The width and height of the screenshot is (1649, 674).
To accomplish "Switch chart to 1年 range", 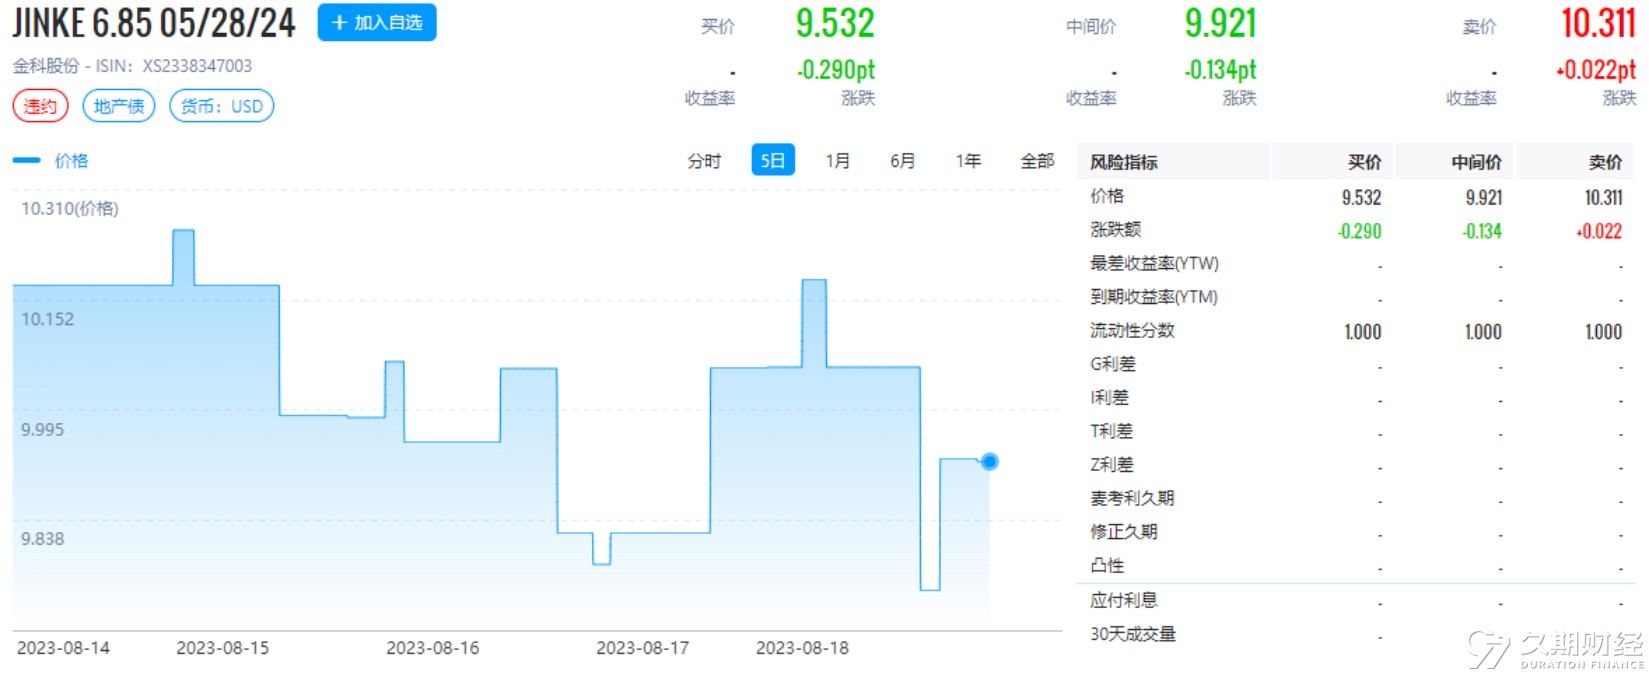I will 968,161.
